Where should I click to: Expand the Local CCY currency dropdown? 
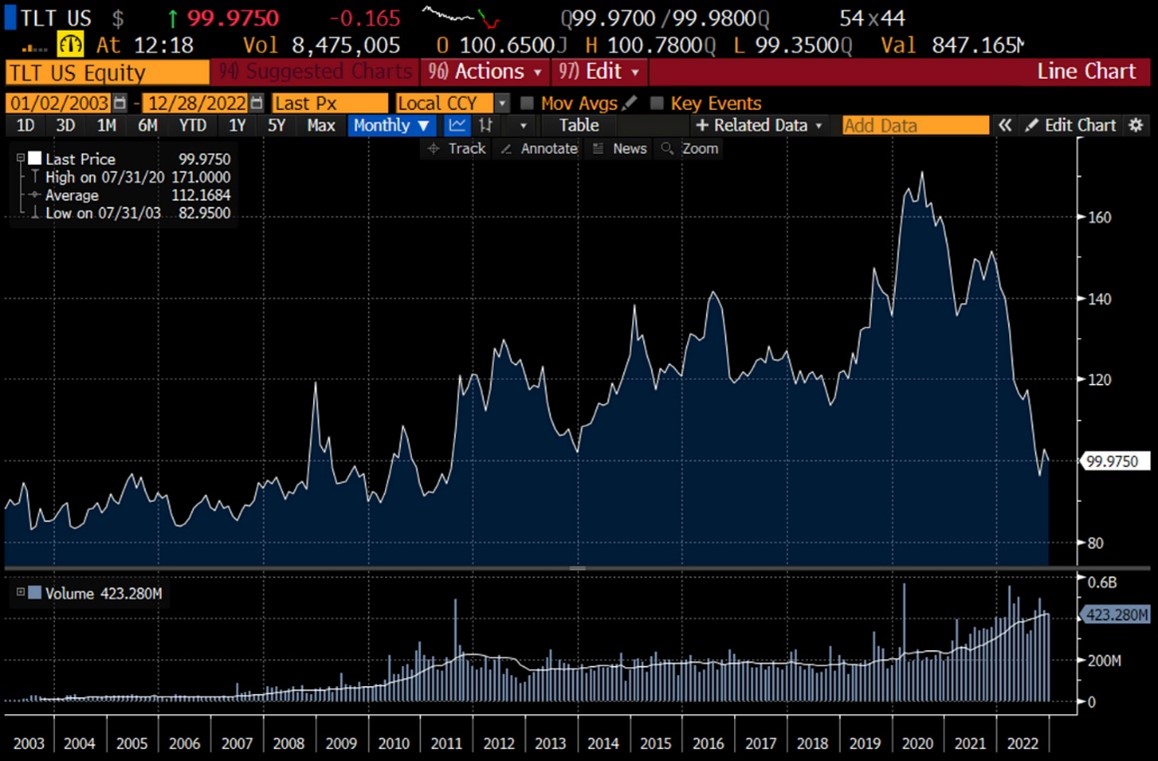[502, 103]
